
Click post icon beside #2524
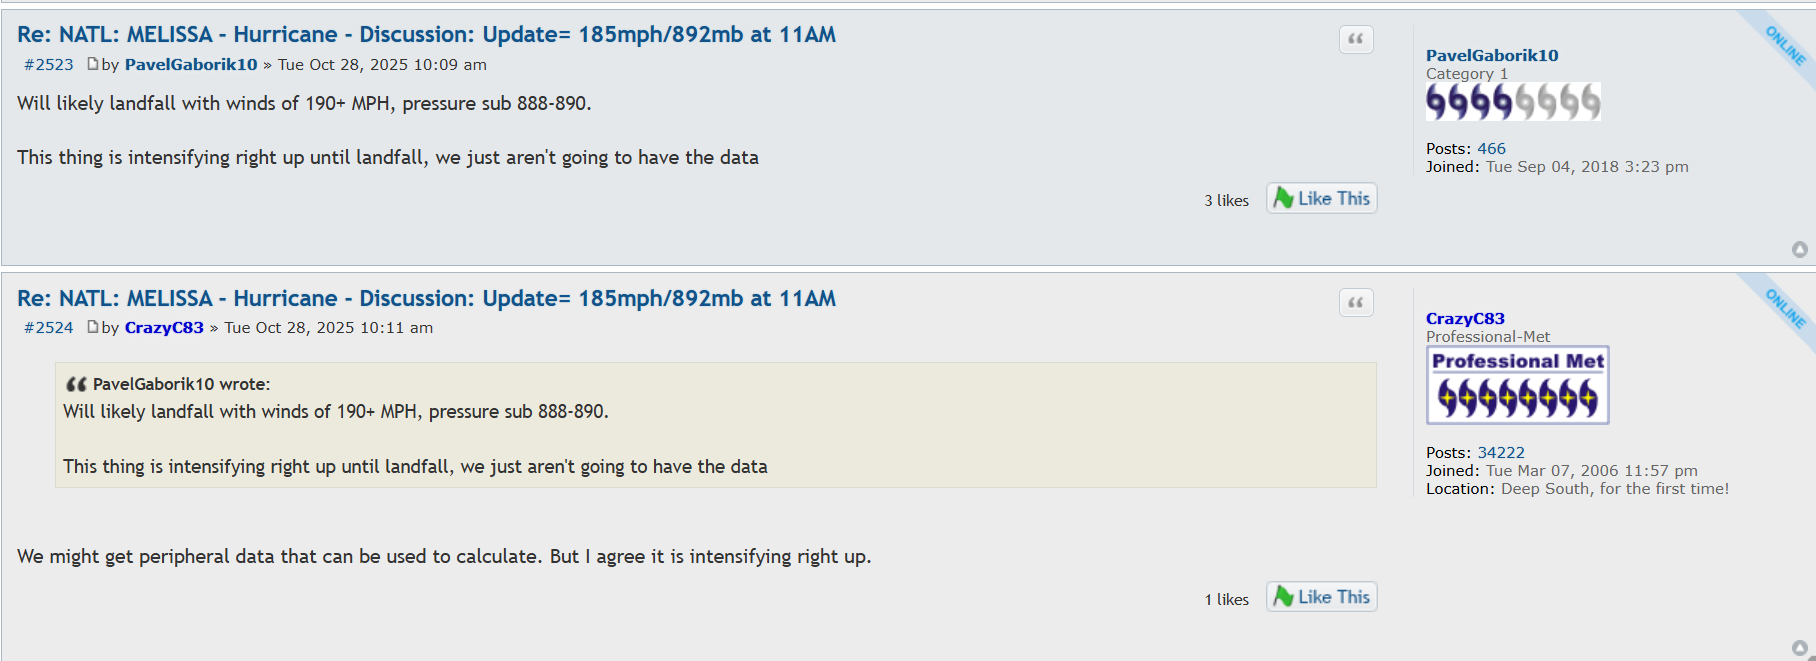[x=92, y=327]
